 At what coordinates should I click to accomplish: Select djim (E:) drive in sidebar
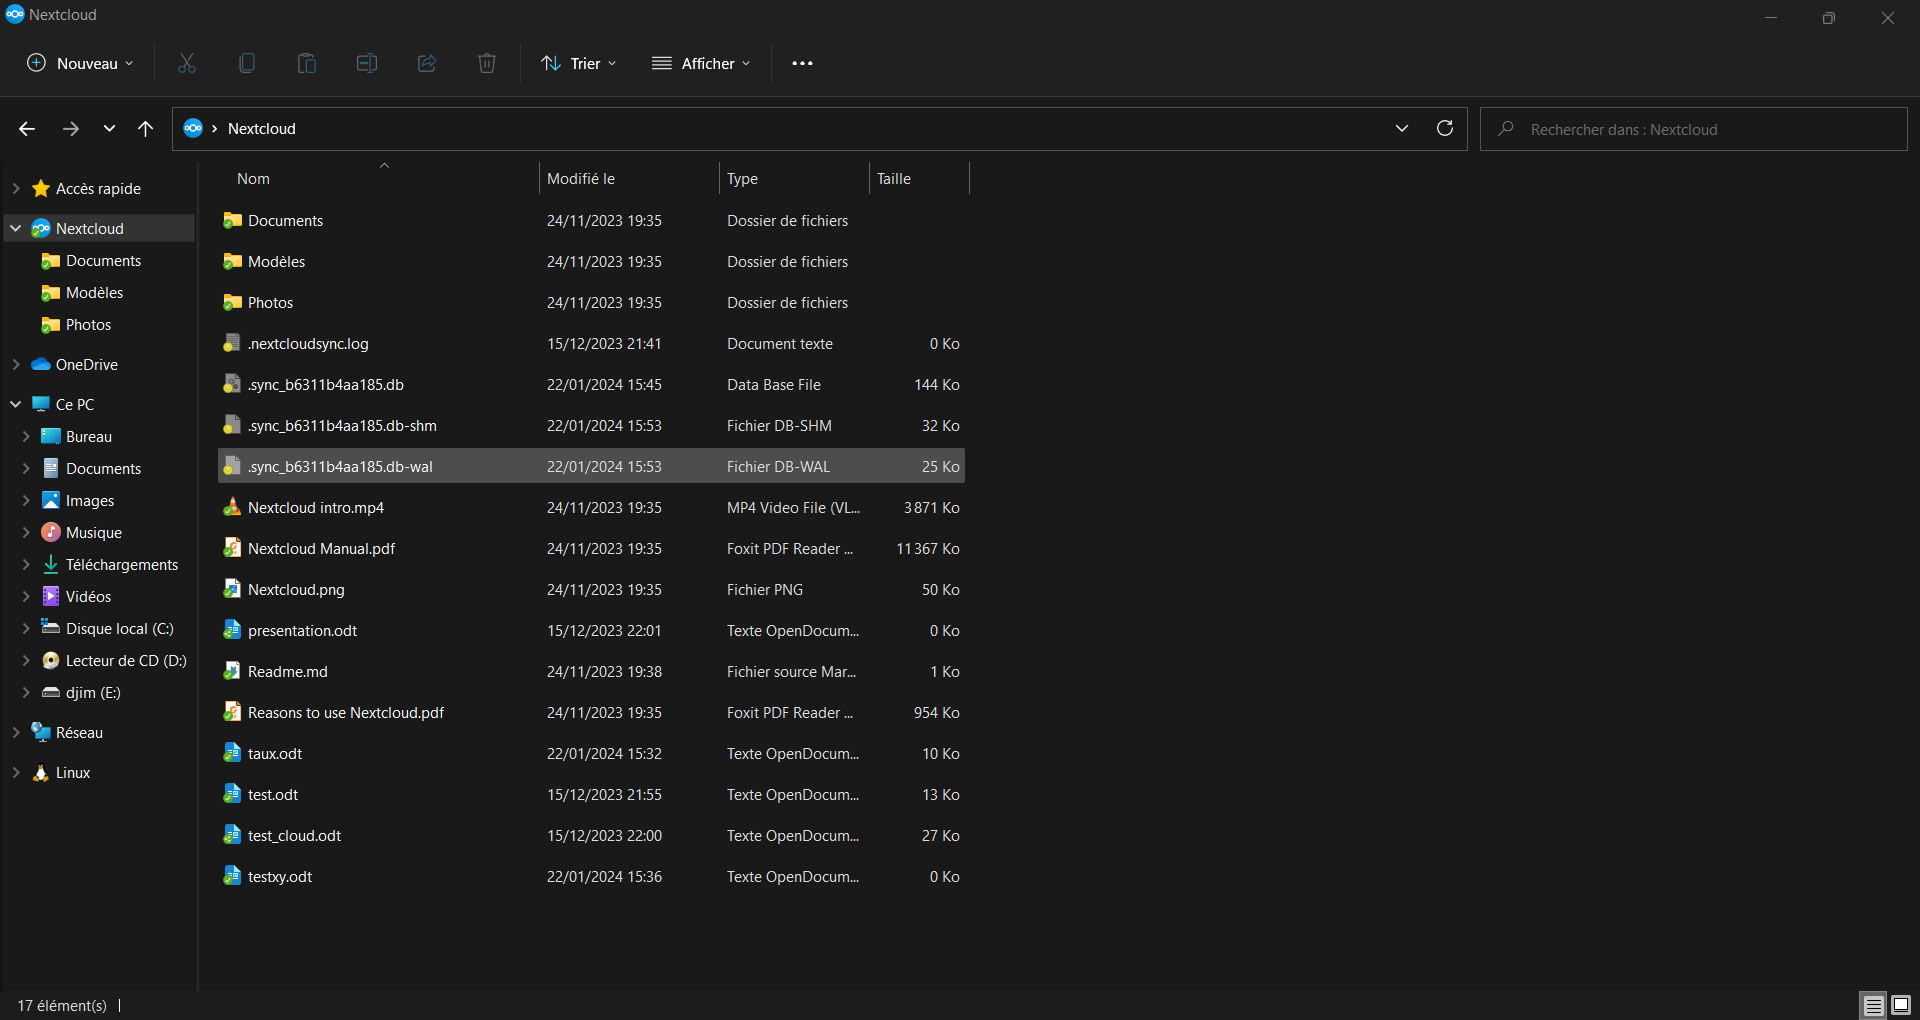(93, 692)
